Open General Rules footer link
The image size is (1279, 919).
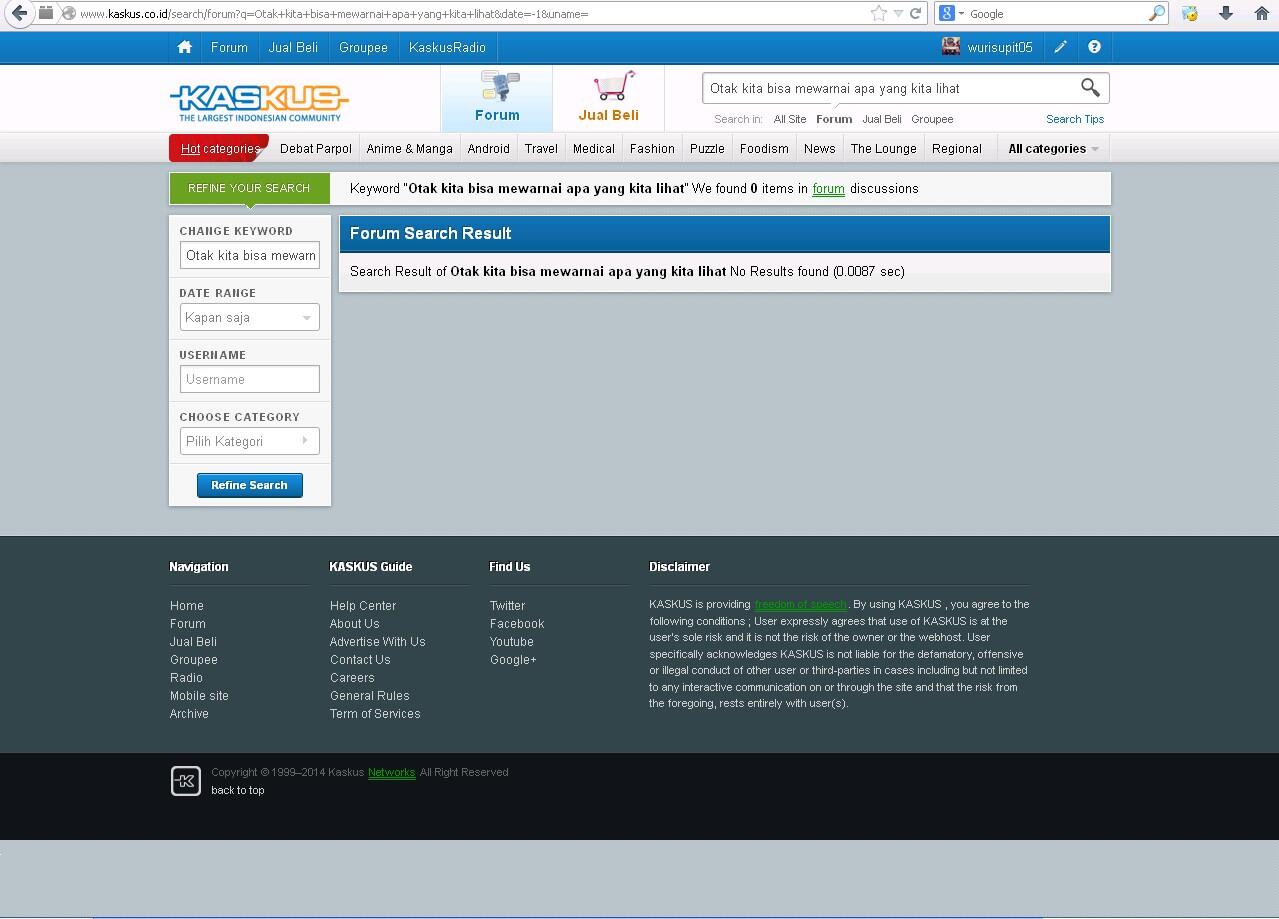369,695
